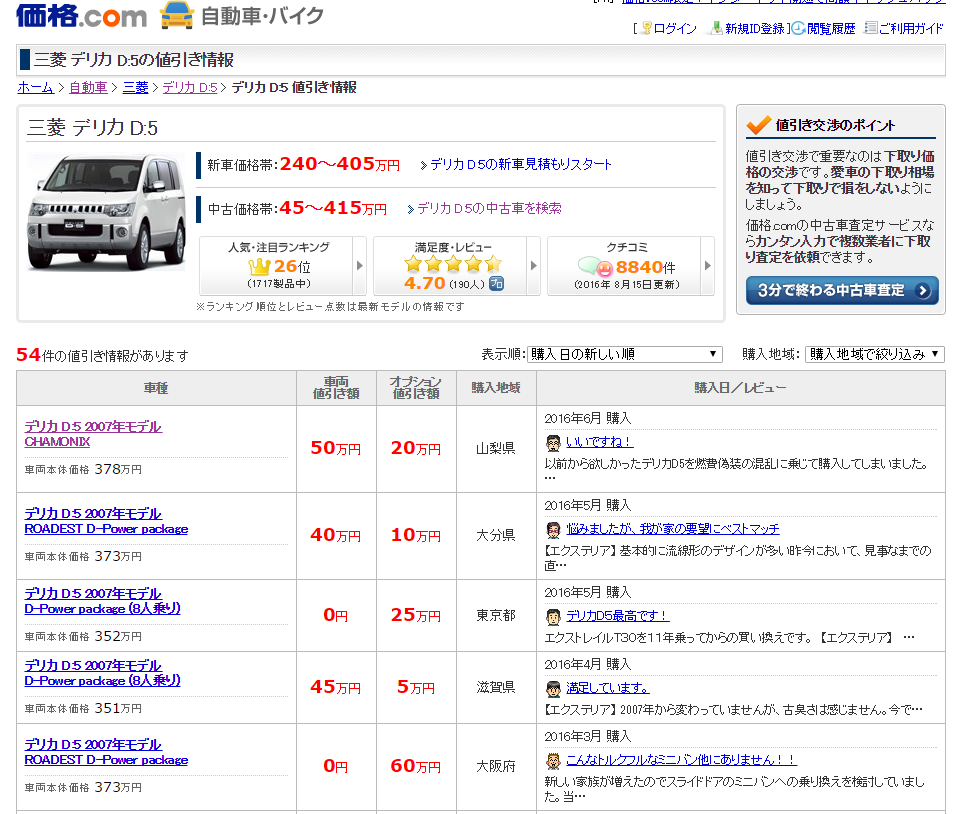Click the オプション値引き額 column header
The height and width of the screenshot is (814, 956).
(x=416, y=388)
